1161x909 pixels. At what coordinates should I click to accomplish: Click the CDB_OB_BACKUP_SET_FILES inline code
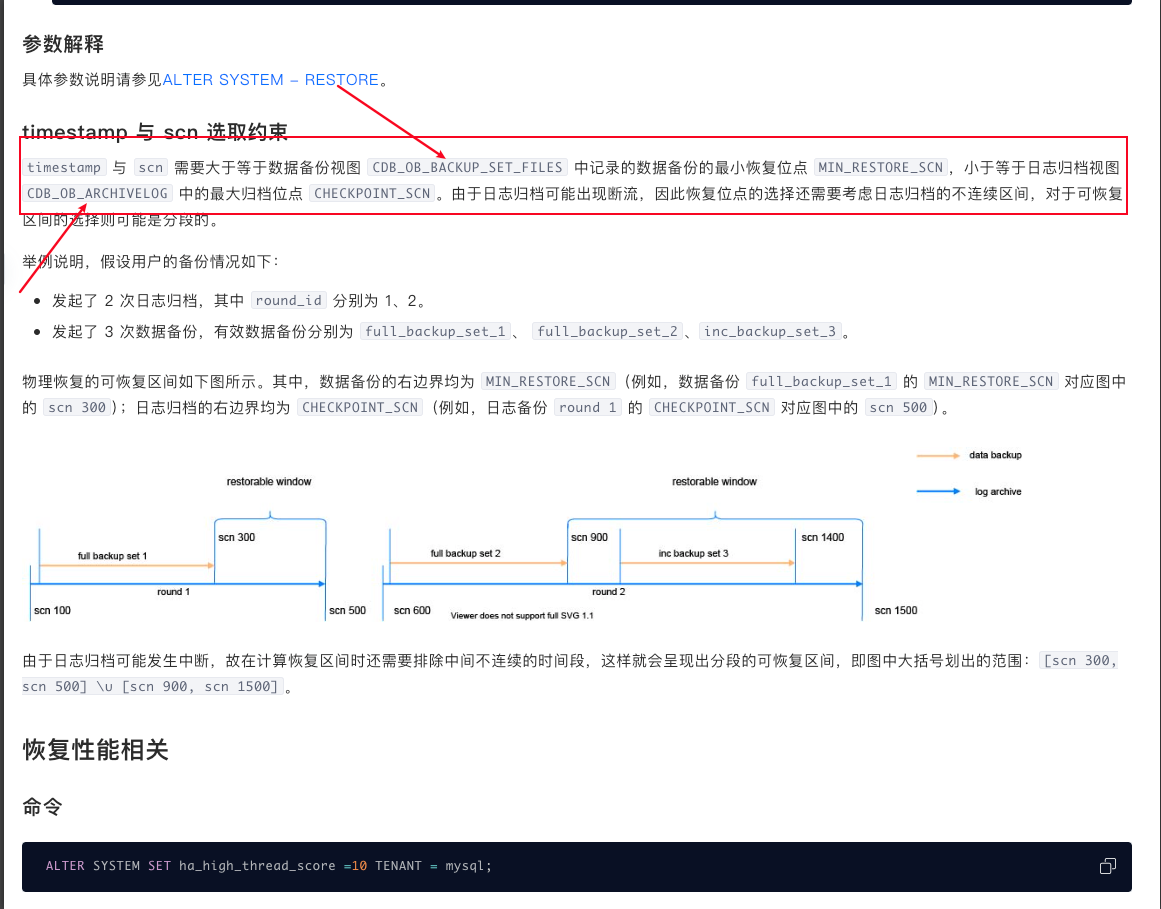[467, 168]
